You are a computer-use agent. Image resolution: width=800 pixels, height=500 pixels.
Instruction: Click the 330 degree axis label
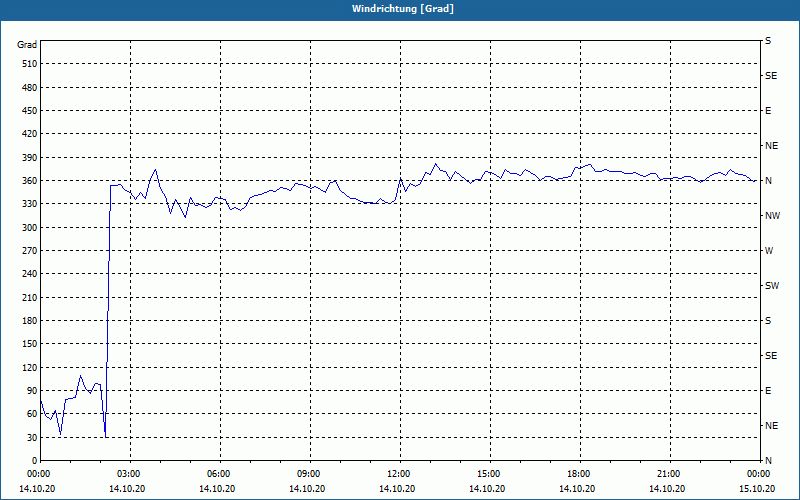click(x=30, y=204)
